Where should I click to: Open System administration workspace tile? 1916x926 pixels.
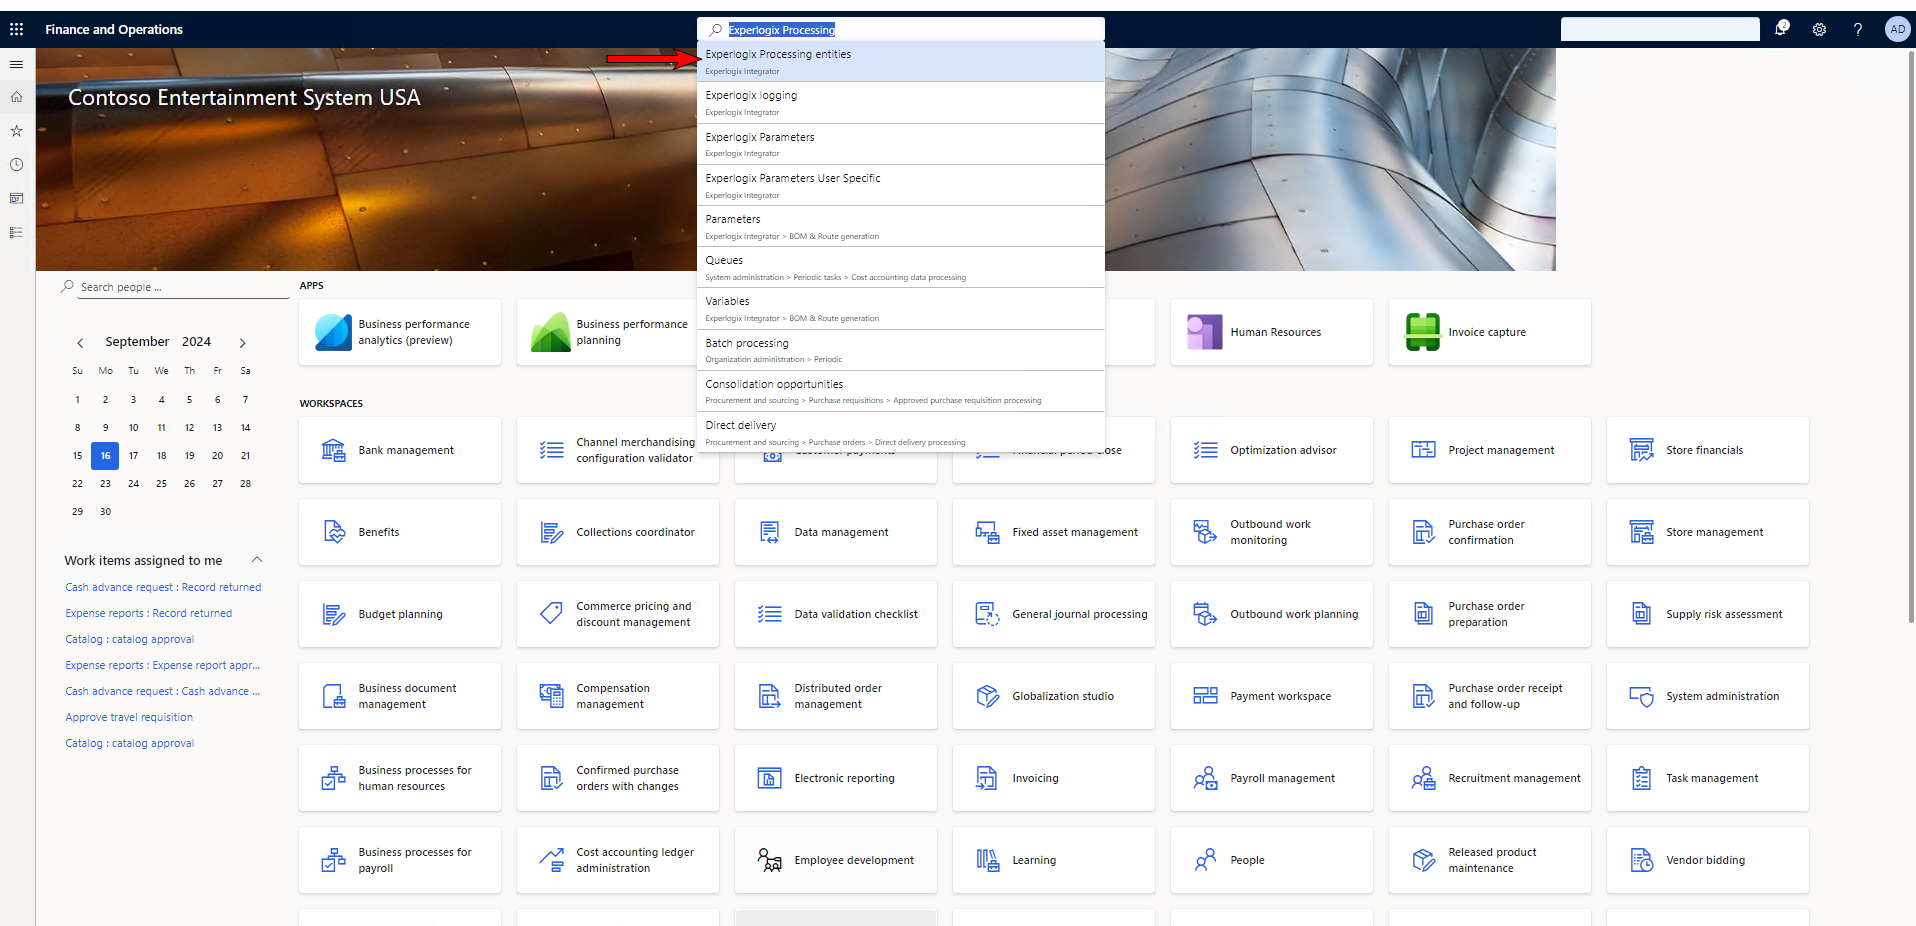click(x=1708, y=696)
